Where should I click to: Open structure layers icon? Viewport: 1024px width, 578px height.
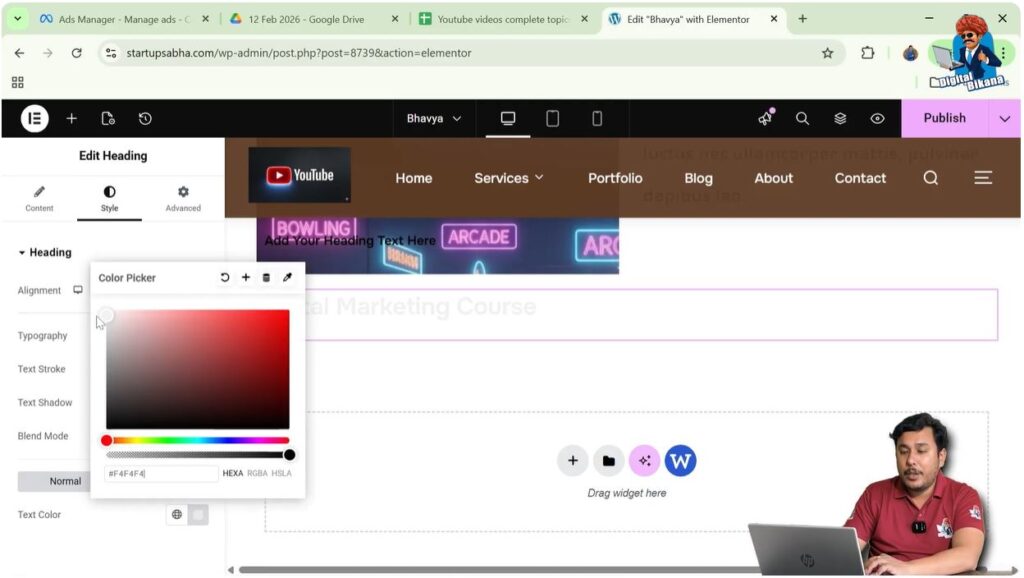pos(840,118)
